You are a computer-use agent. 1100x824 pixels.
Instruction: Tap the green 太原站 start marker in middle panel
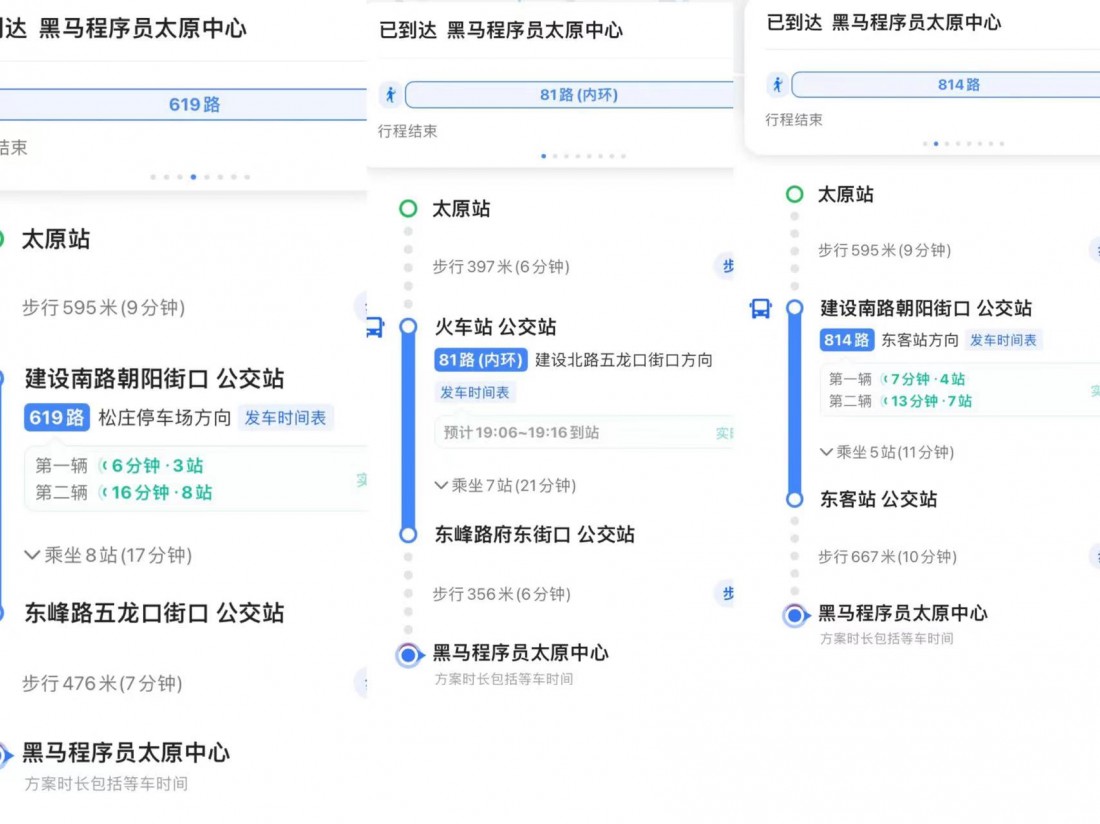408,209
